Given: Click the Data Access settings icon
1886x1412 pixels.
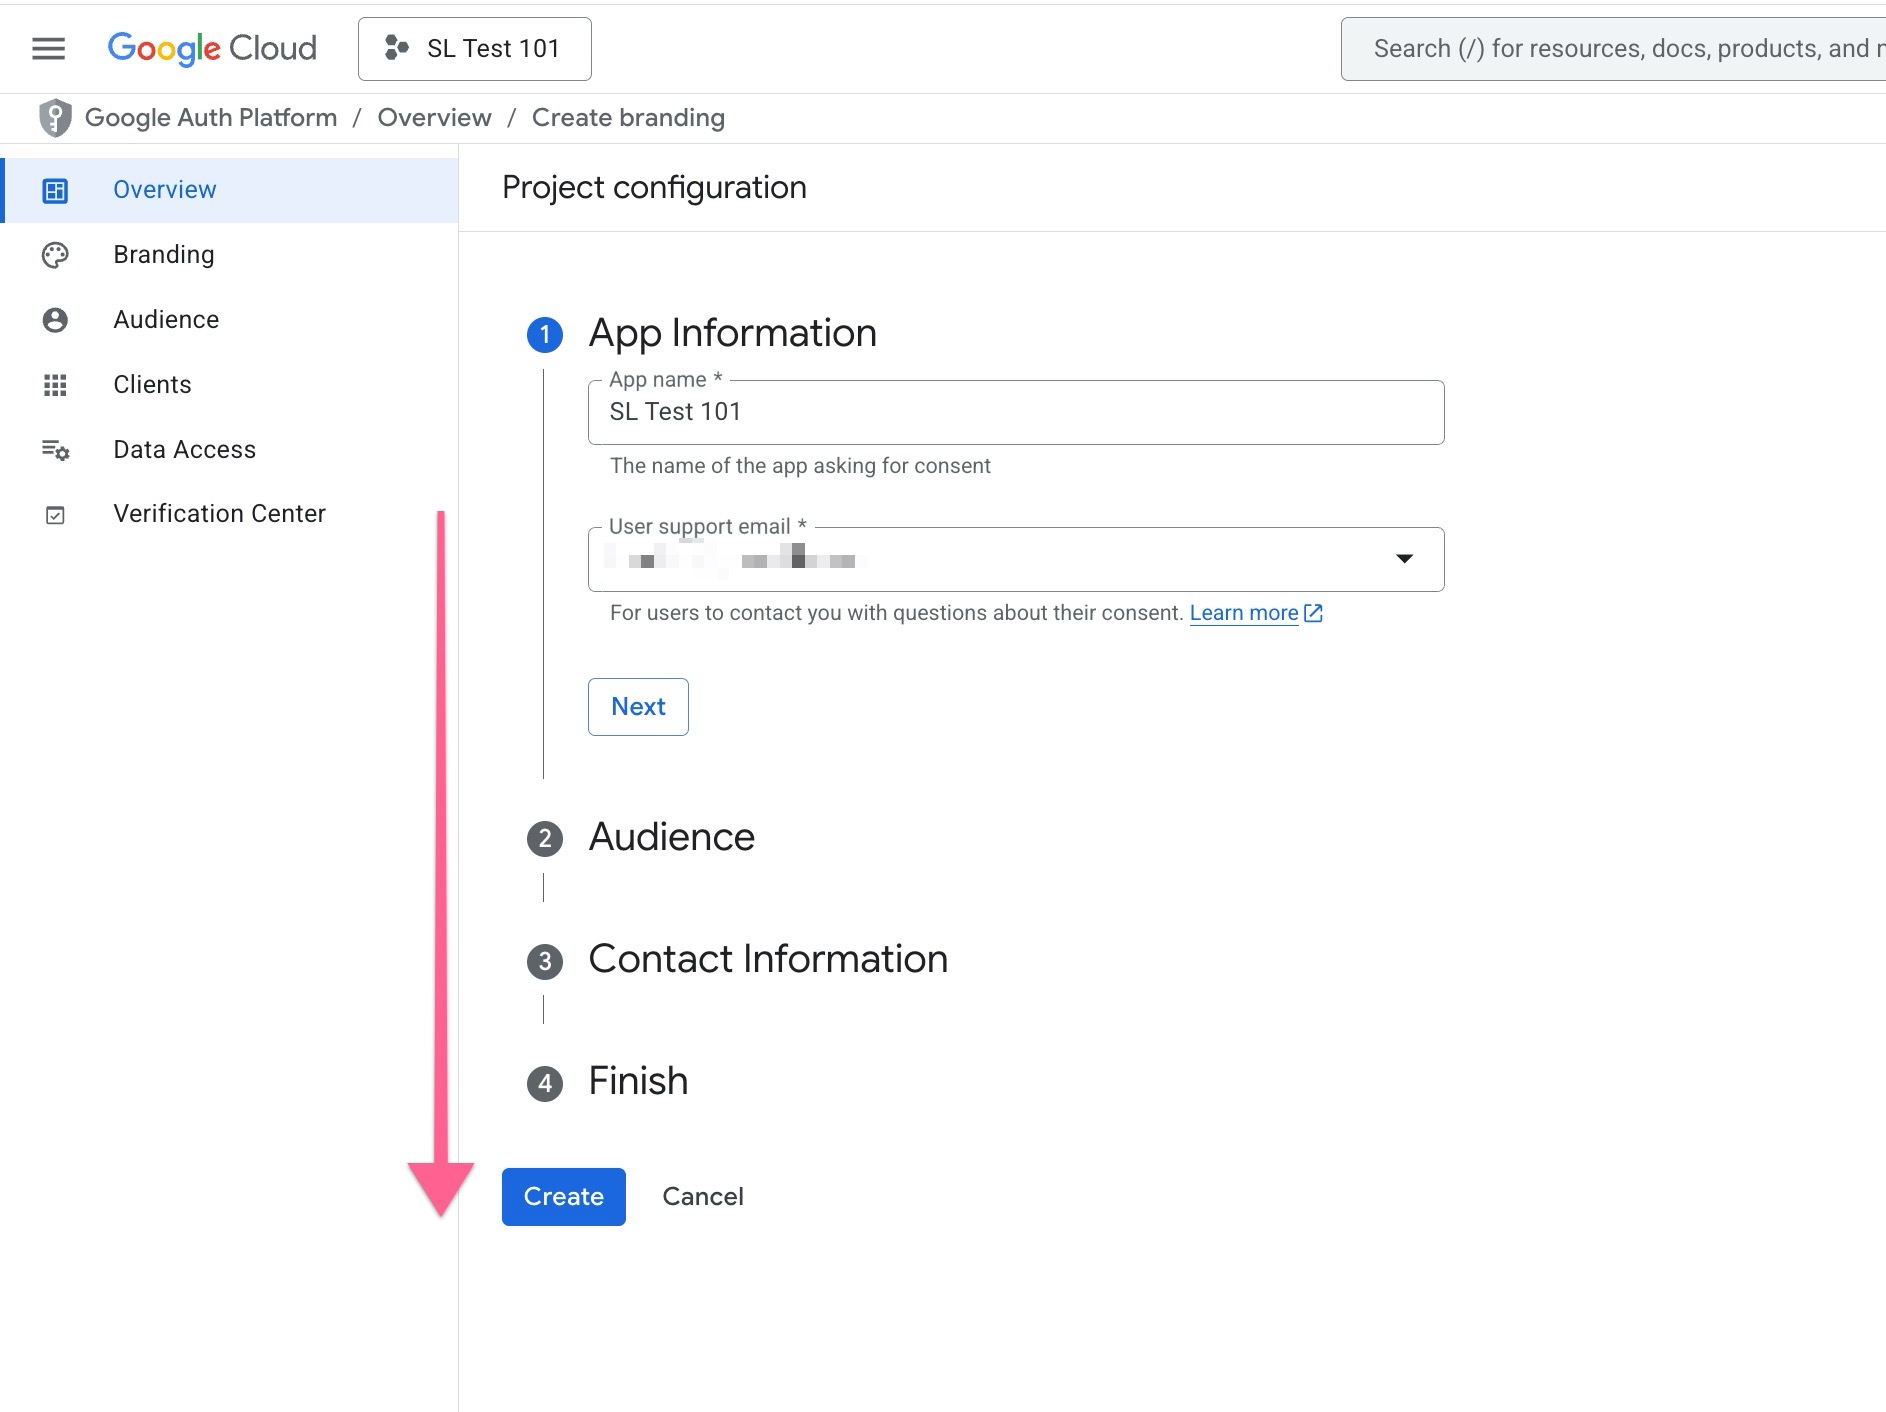Looking at the screenshot, I should tap(55, 450).
